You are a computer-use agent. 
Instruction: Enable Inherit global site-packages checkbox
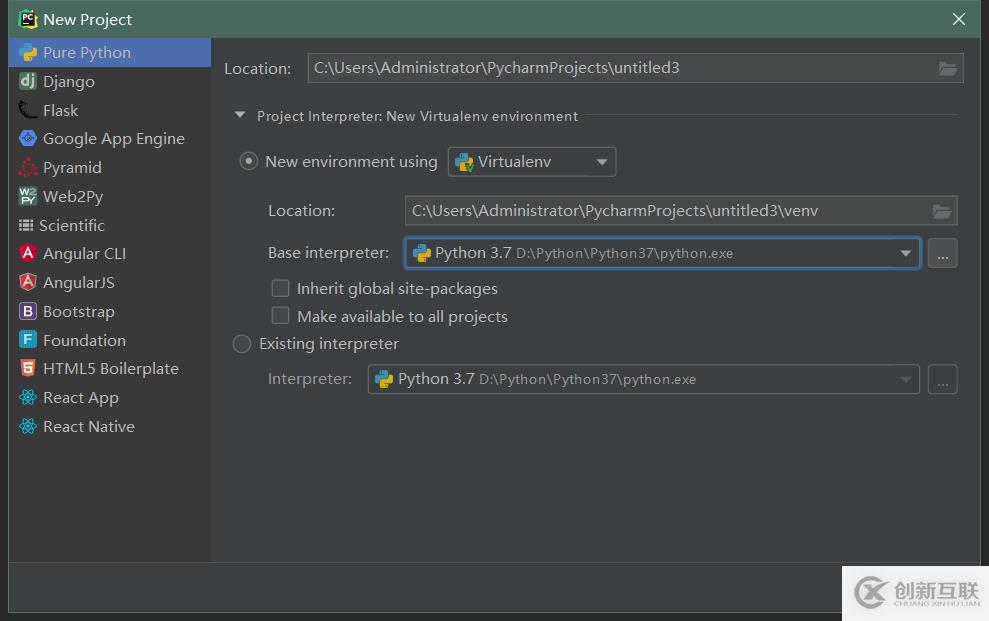click(281, 288)
